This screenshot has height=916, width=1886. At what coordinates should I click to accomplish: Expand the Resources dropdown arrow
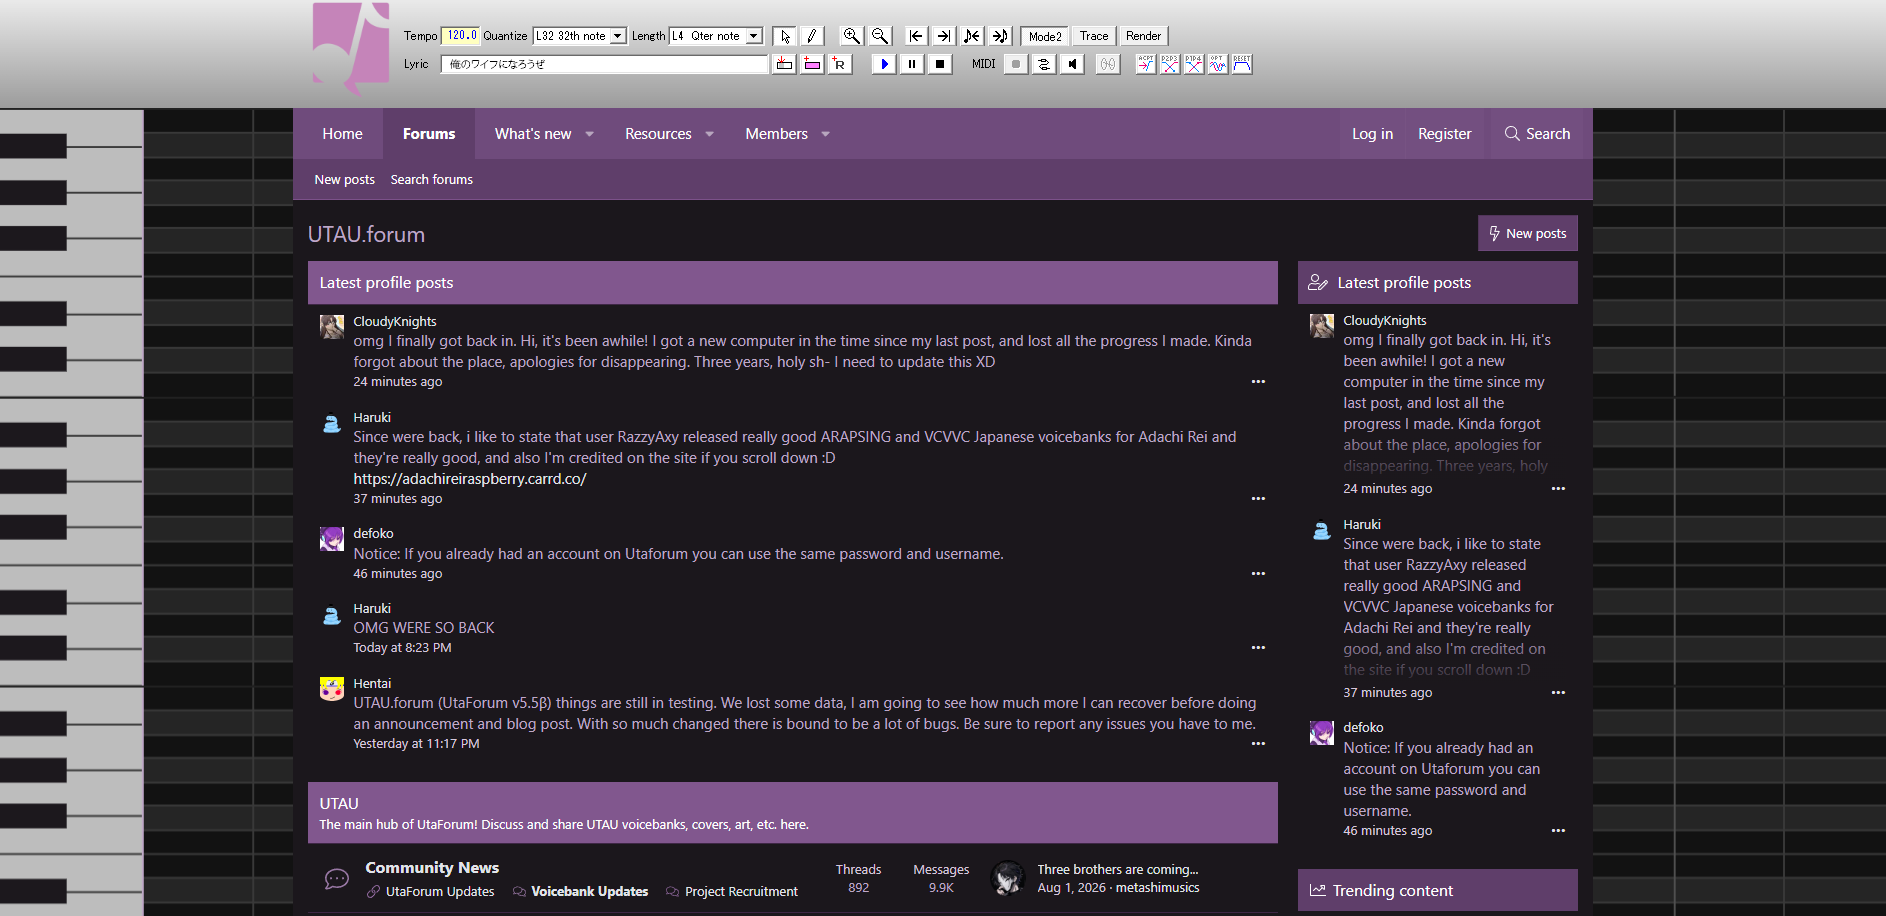(x=710, y=134)
